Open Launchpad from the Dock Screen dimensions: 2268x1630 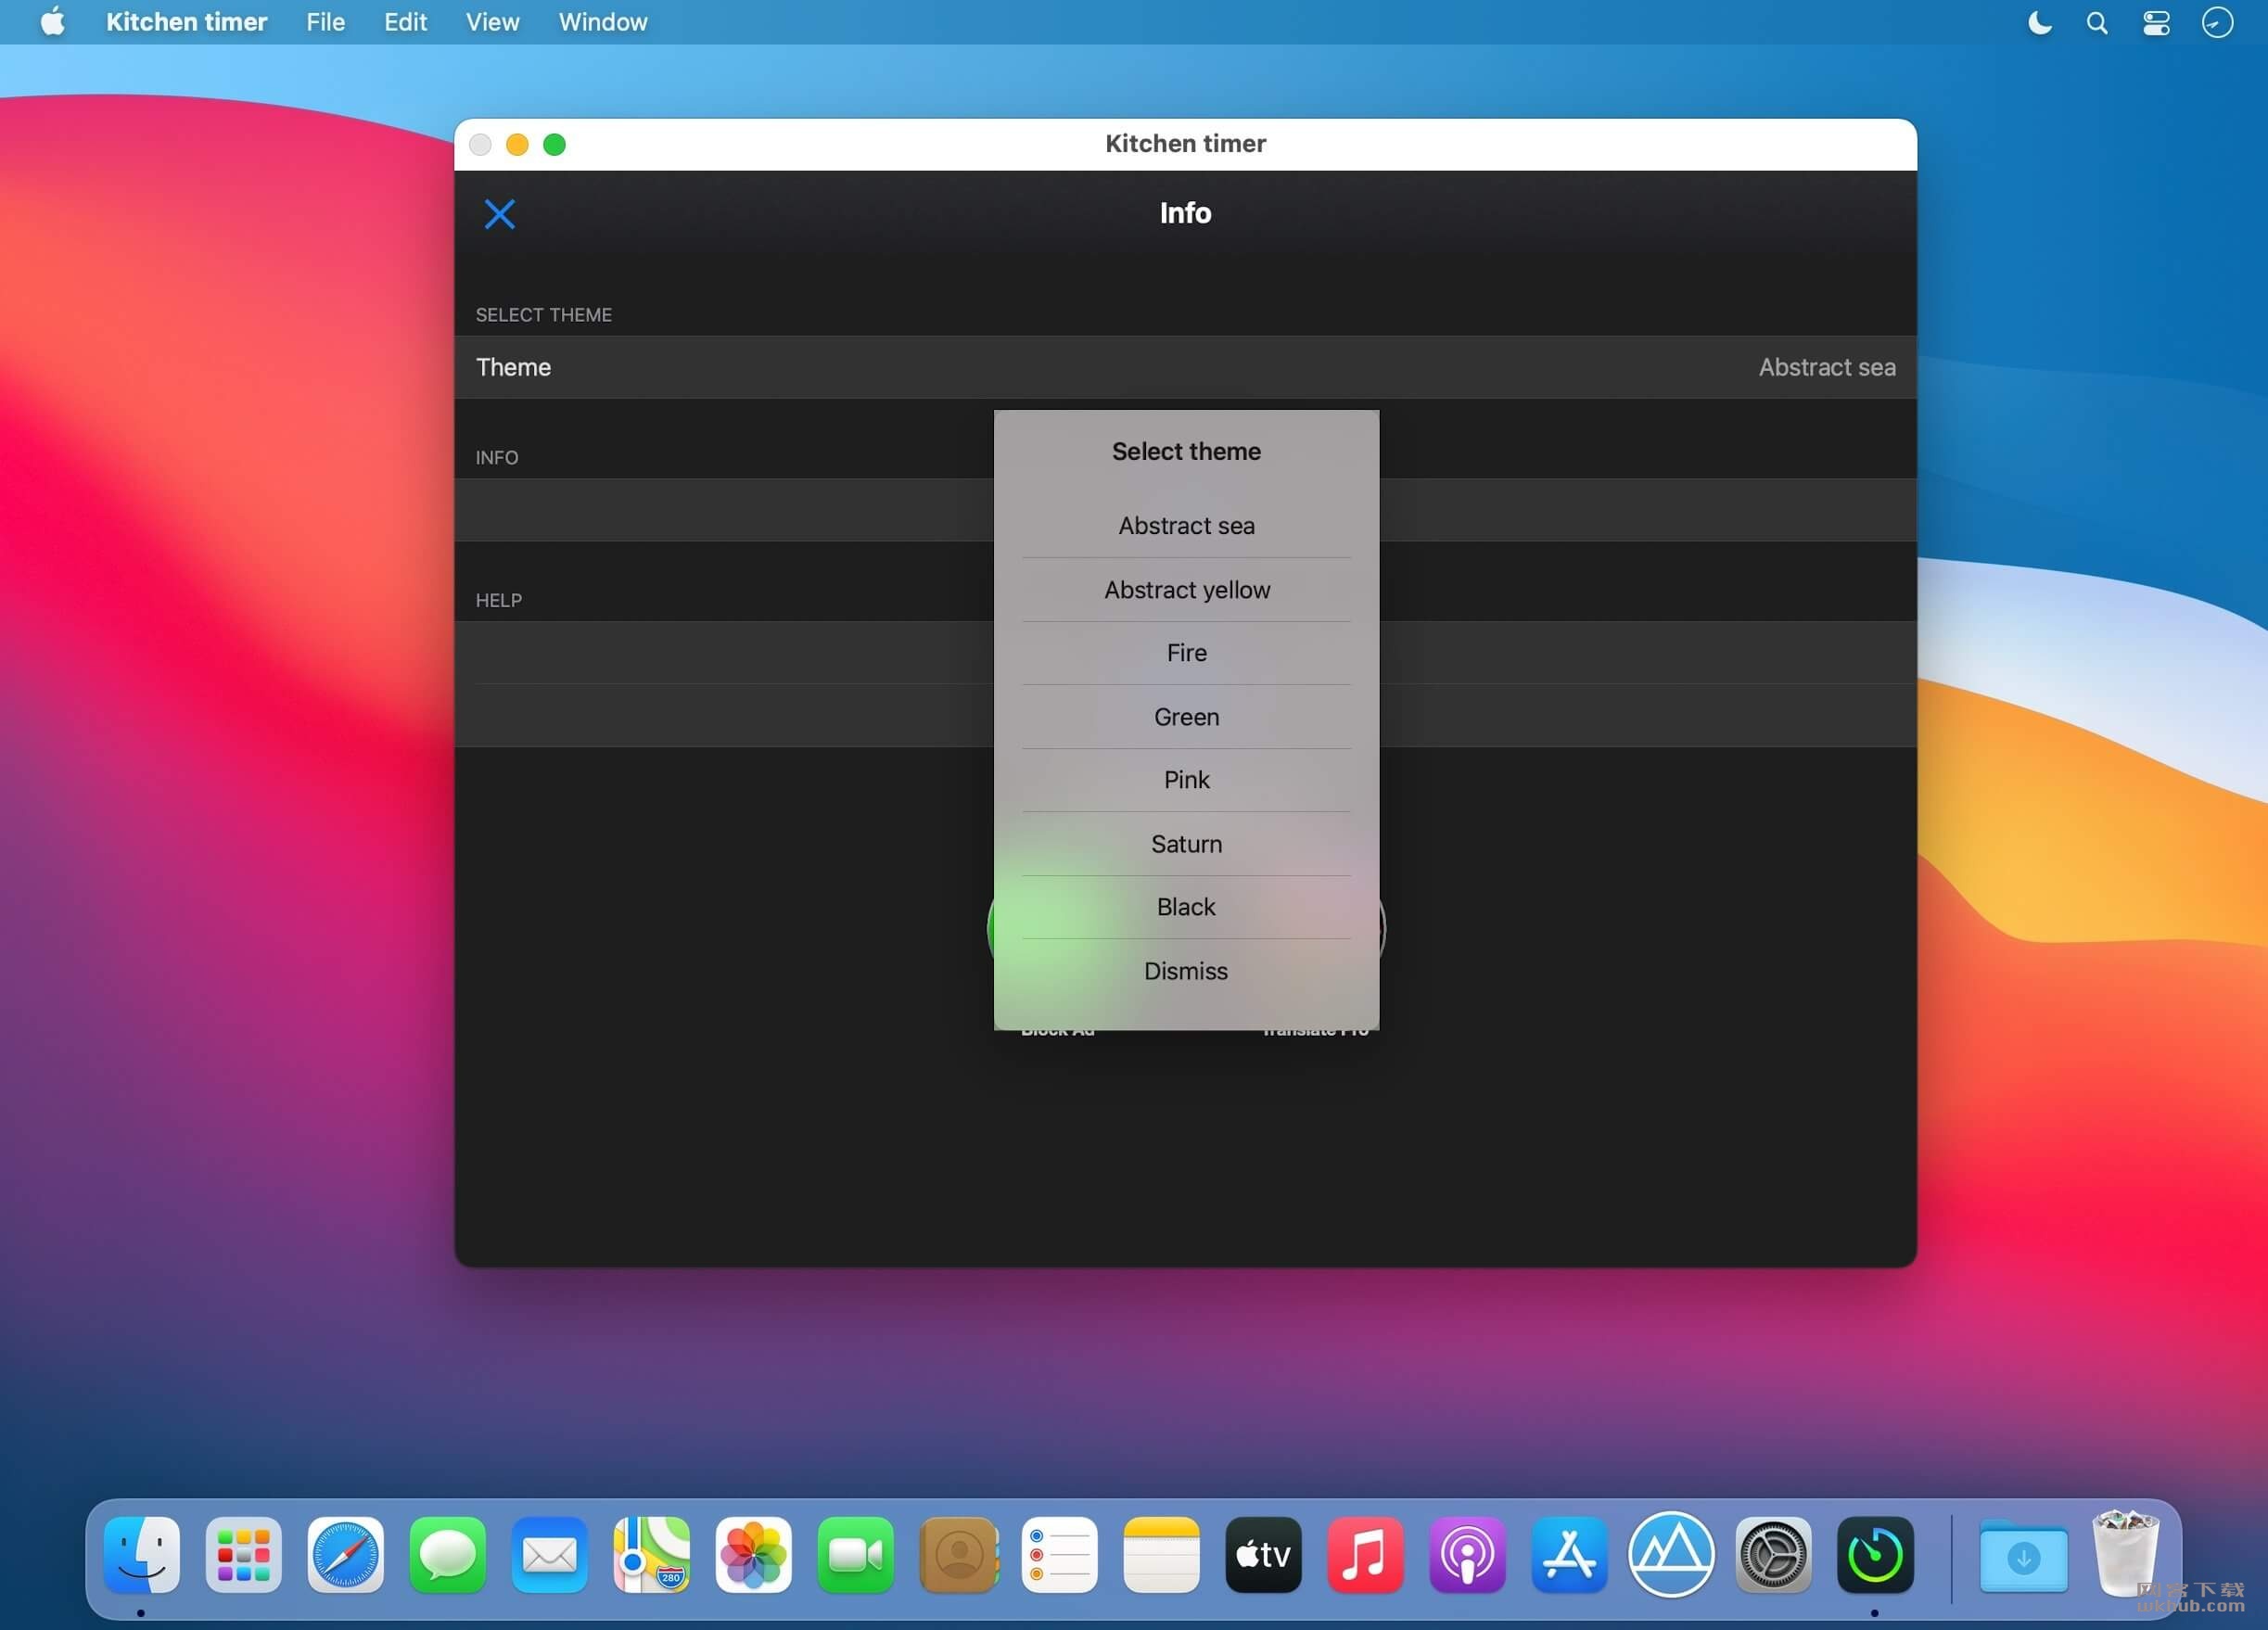(x=244, y=1555)
